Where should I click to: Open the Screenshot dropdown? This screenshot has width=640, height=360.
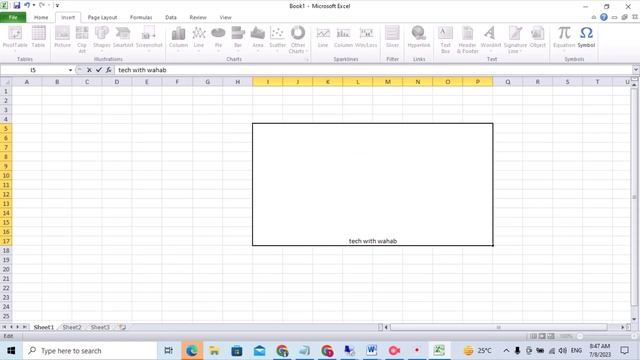pyautogui.click(x=149, y=38)
